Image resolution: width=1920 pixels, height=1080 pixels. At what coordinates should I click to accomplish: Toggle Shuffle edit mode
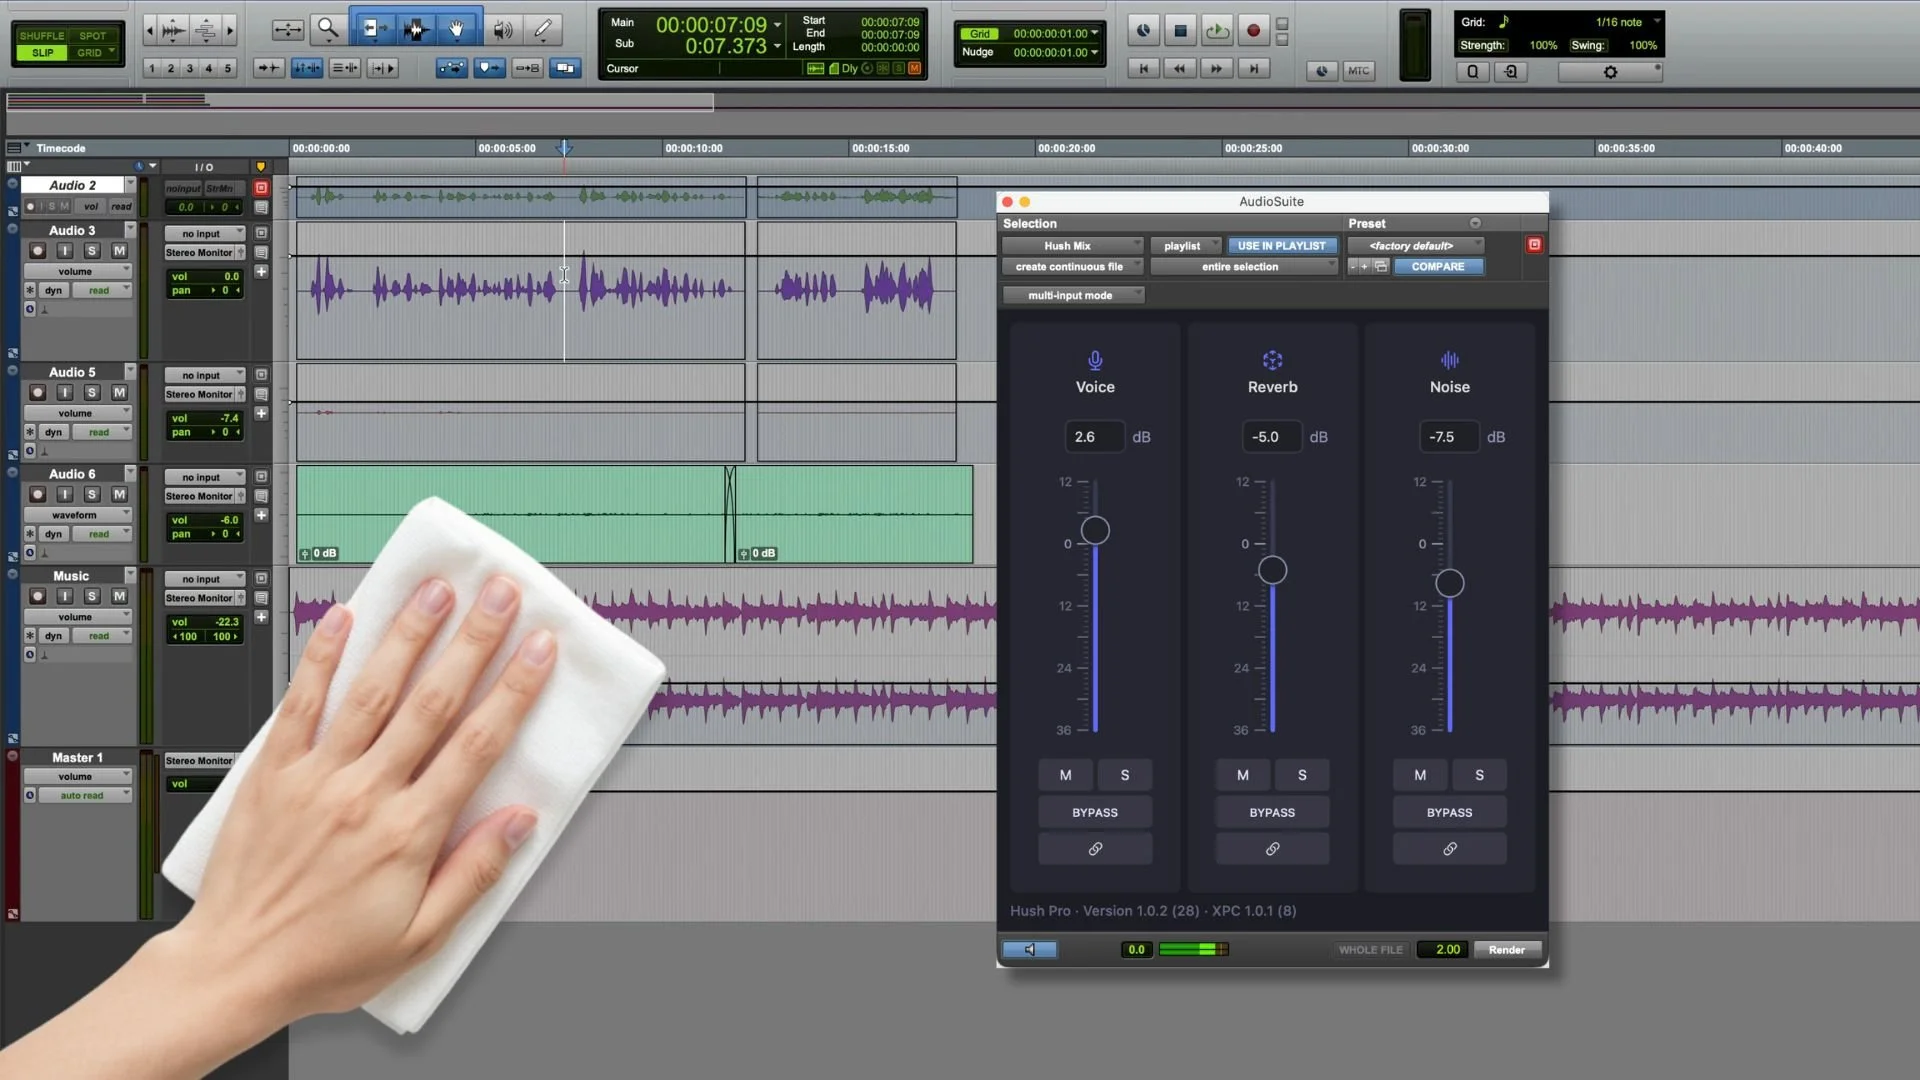[42, 36]
